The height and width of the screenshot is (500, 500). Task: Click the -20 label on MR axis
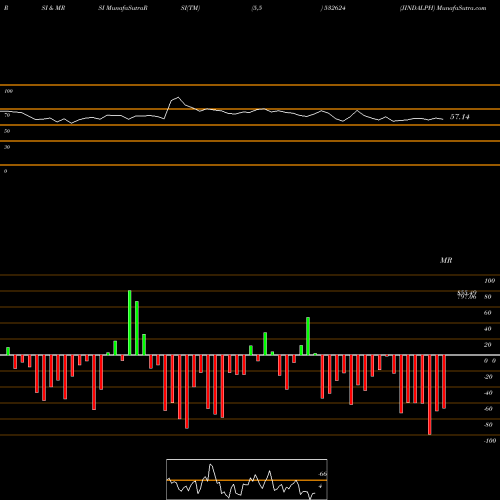click(488, 377)
